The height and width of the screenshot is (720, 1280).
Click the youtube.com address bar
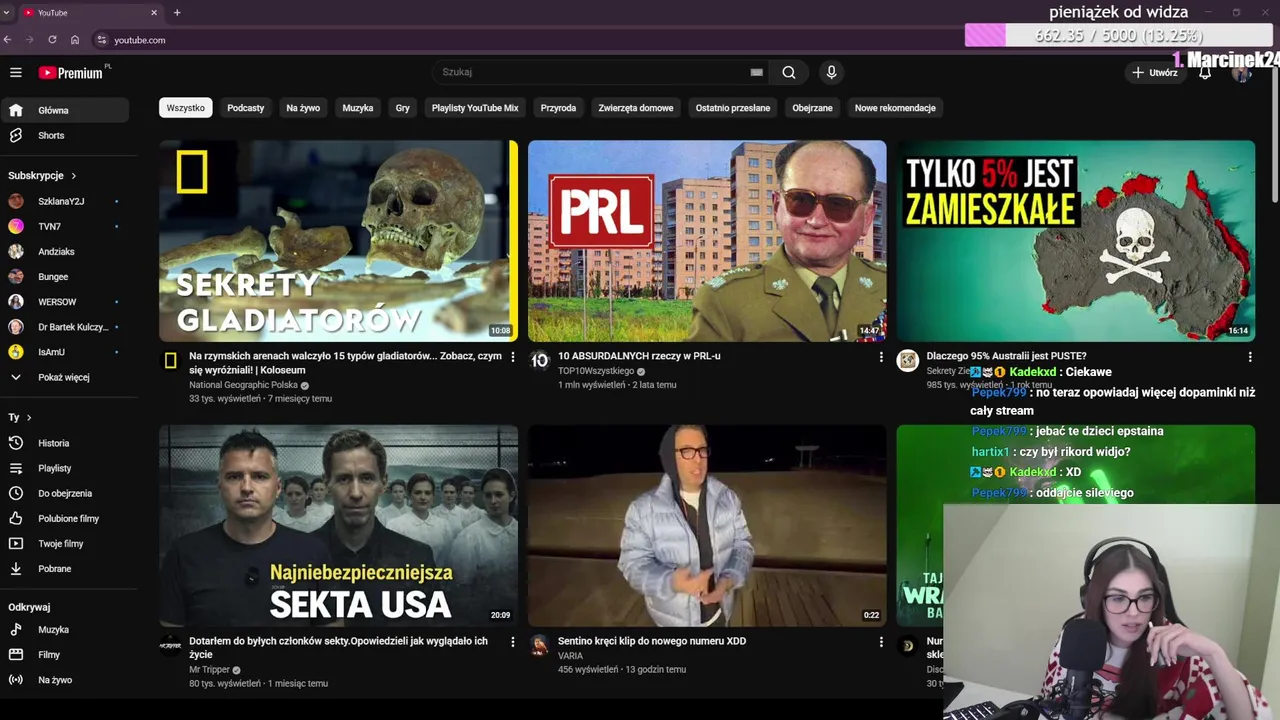click(139, 40)
